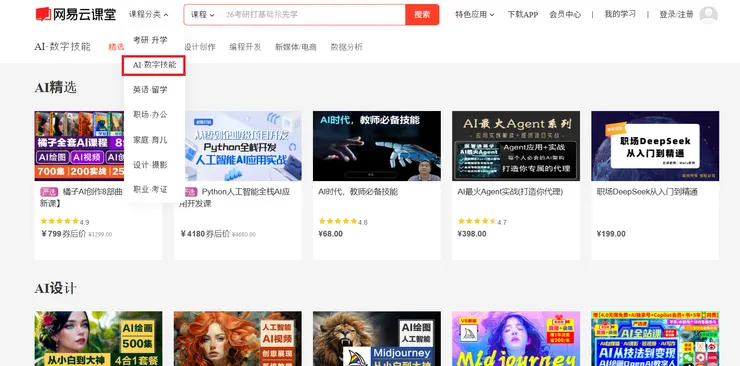Image resolution: width=740 pixels, height=366 pixels.
Task: Open 职场DeepSeek从入门到精通 thumbnail
Action: click(x=655, y=146)
